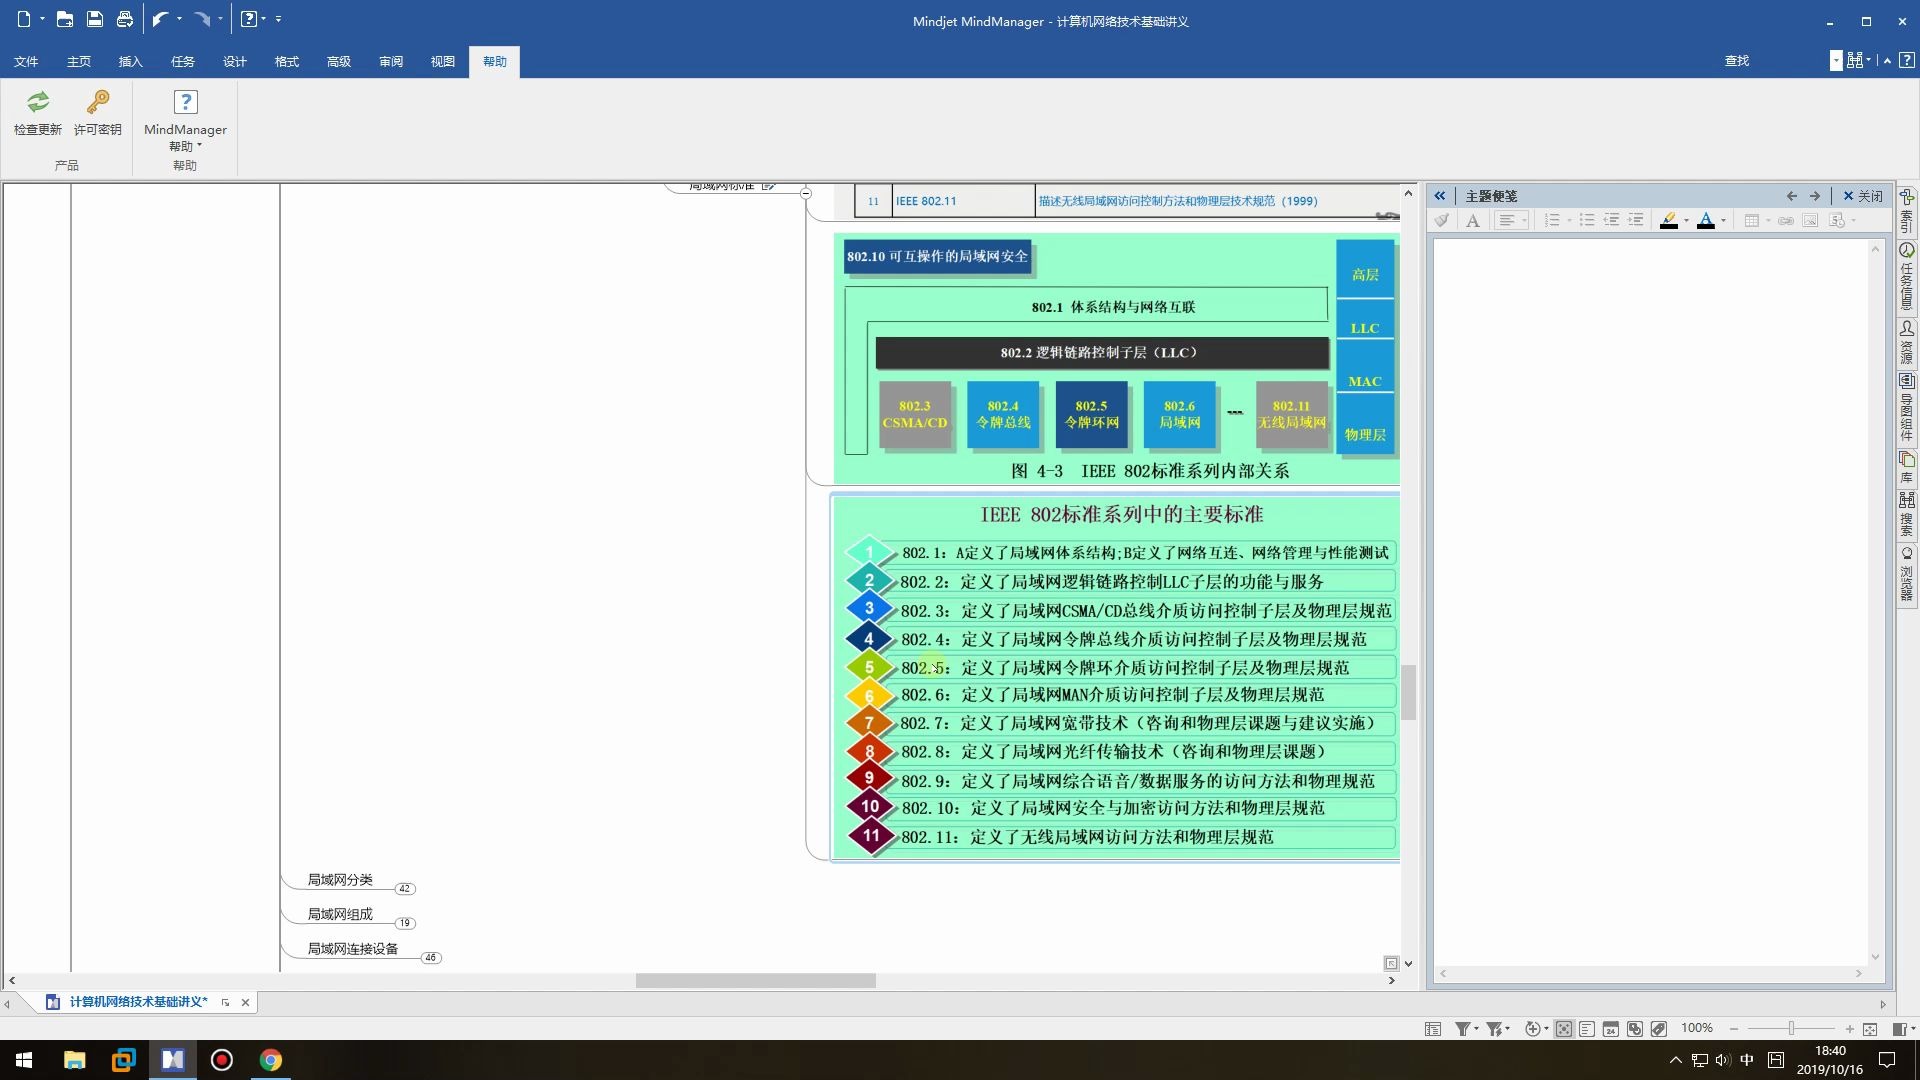Fit map to window in status bar
1920x1080 pixels.
coord(1870,1029)
